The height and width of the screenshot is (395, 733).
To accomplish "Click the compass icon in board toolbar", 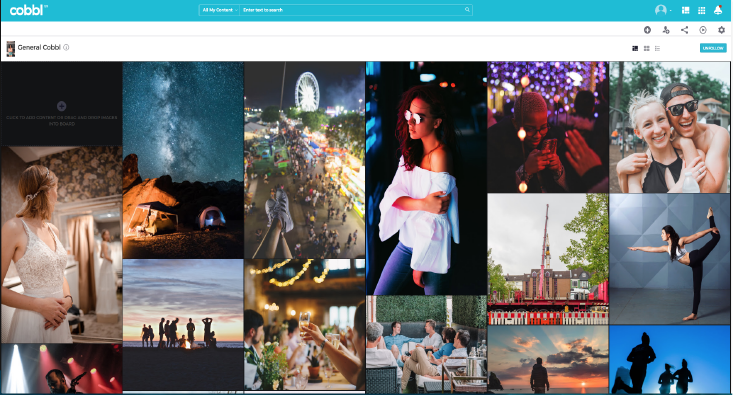I will click(x=647, y=30).
